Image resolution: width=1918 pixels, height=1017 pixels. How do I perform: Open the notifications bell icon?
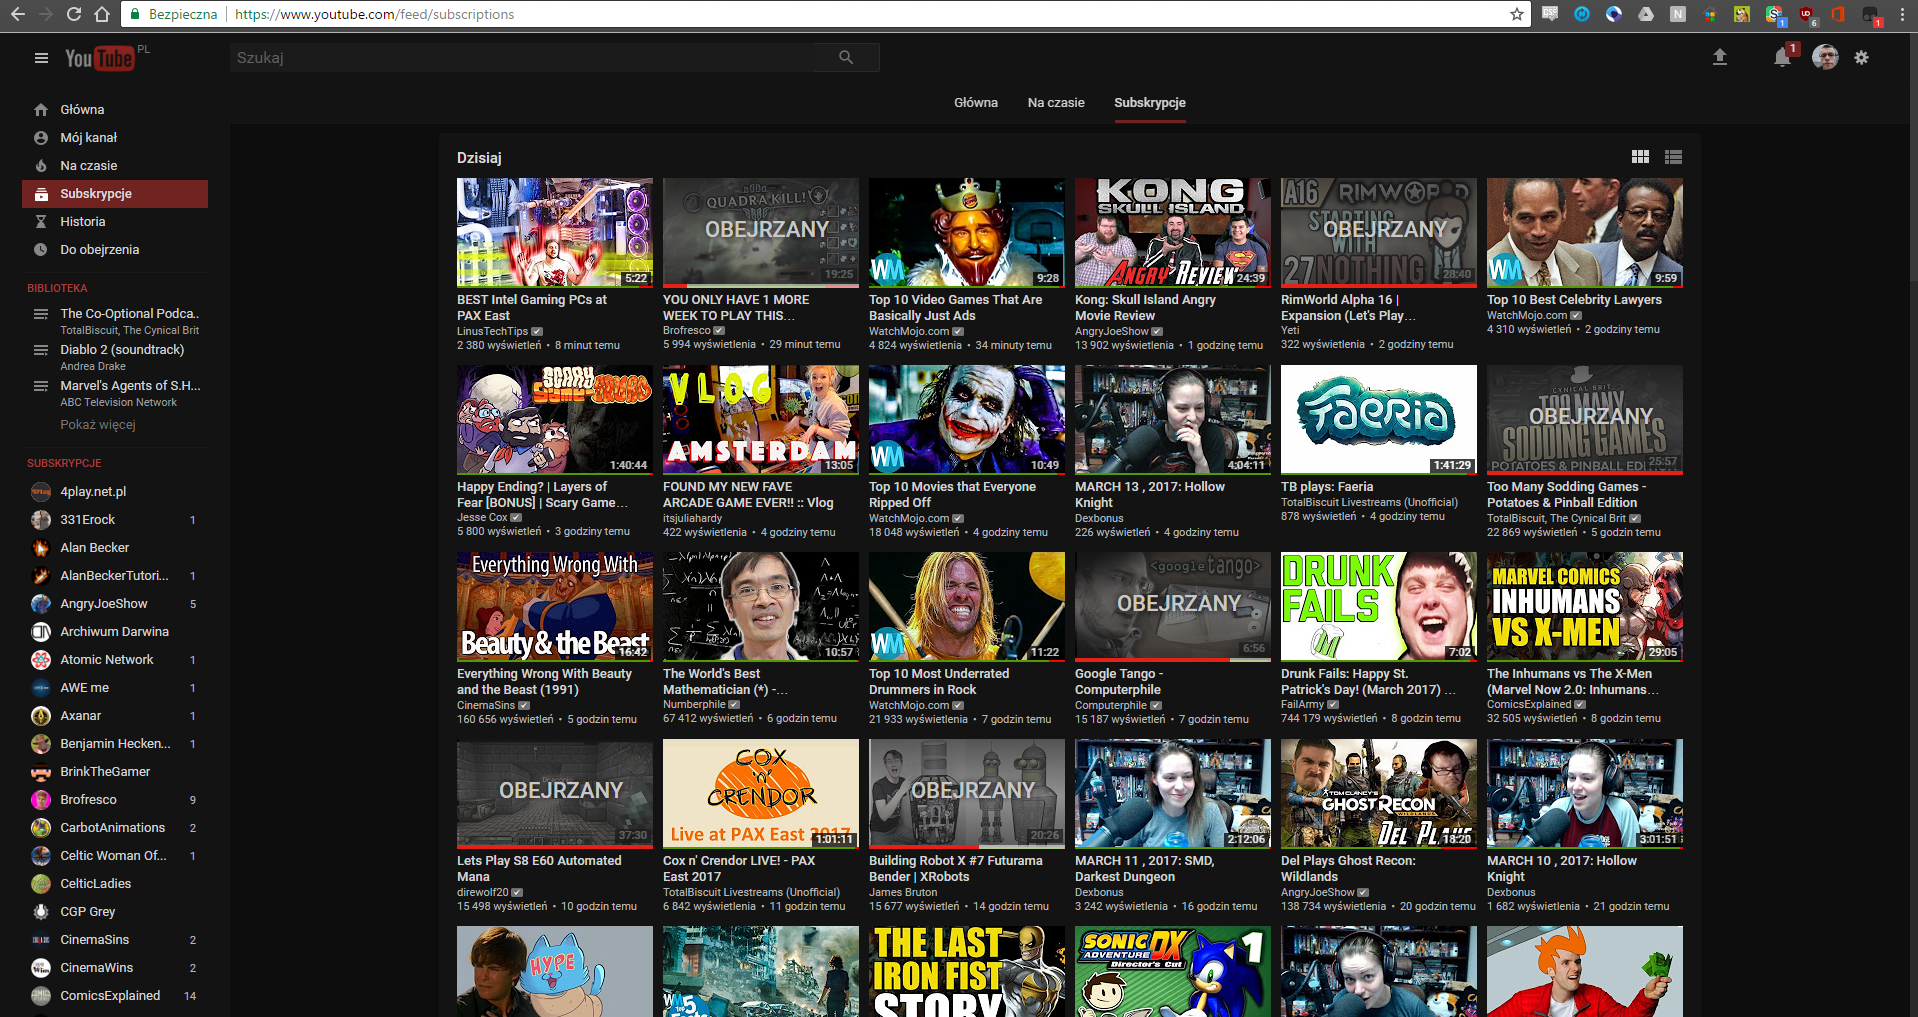tap(1782, 58)
